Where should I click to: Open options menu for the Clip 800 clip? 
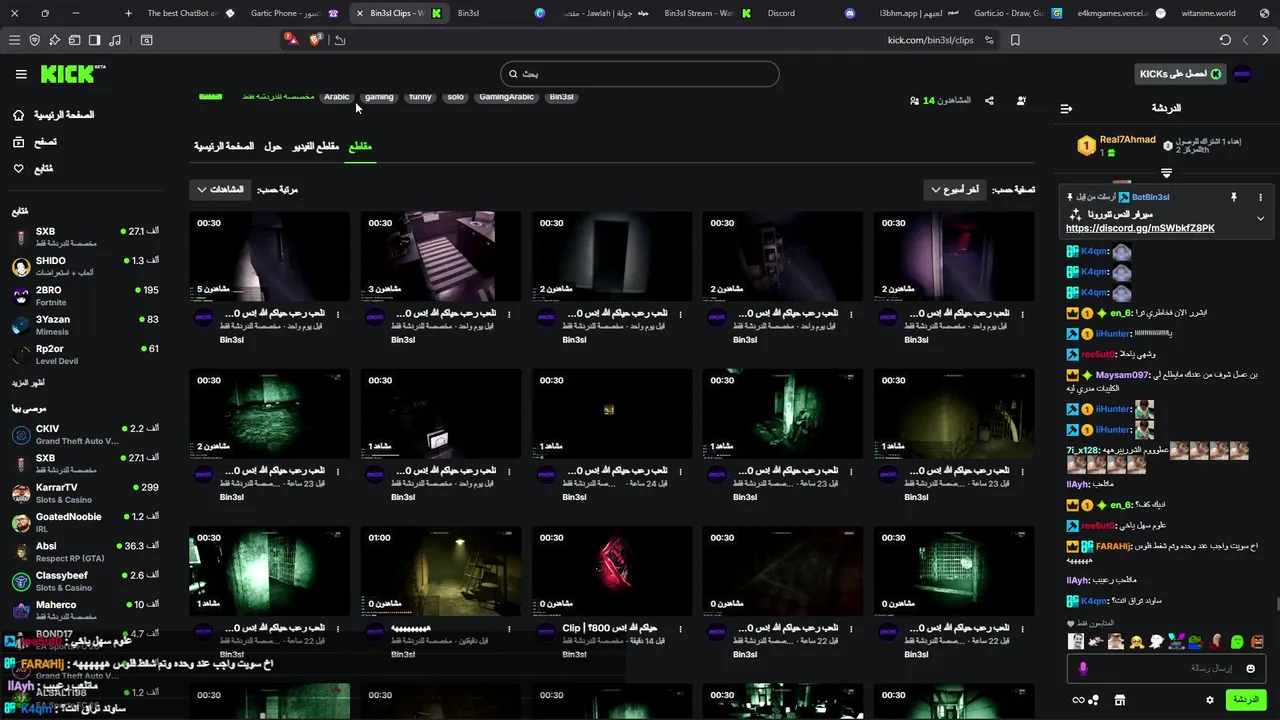[680, 630]
